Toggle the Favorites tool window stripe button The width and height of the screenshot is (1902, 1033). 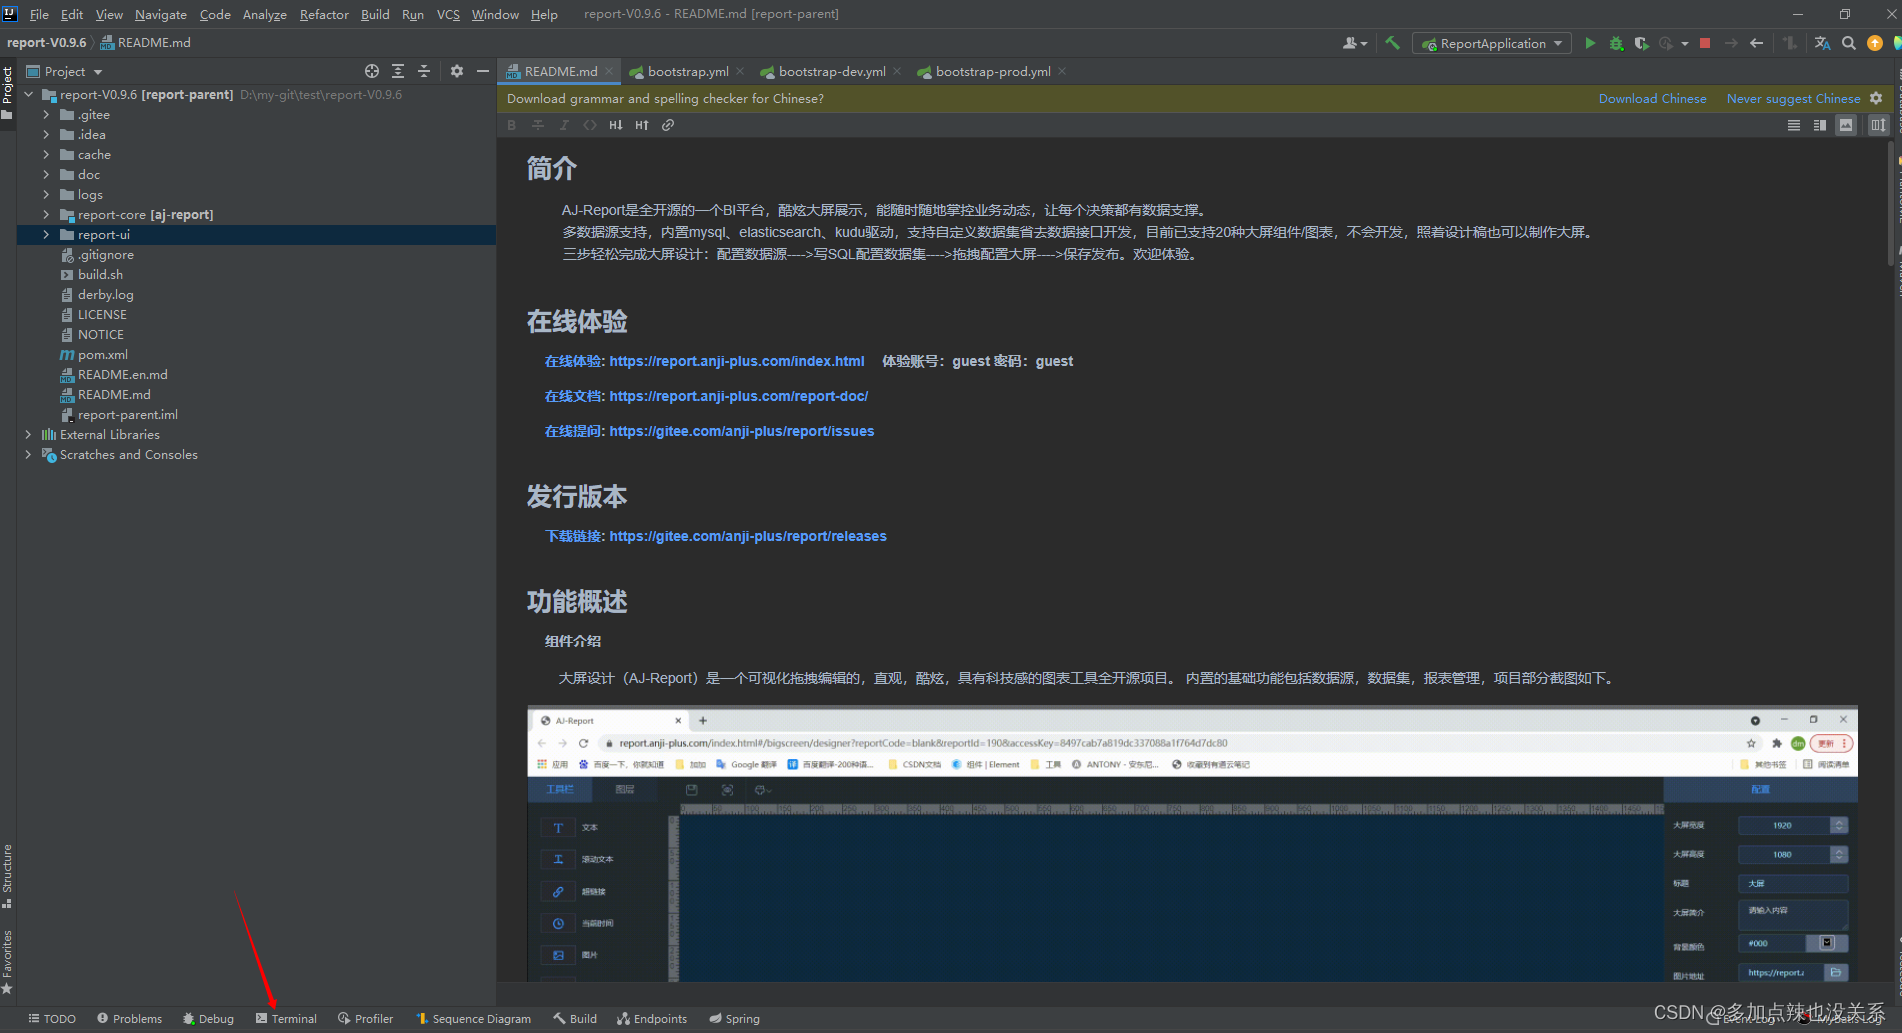pyautogui.click(x=7, y=962)
